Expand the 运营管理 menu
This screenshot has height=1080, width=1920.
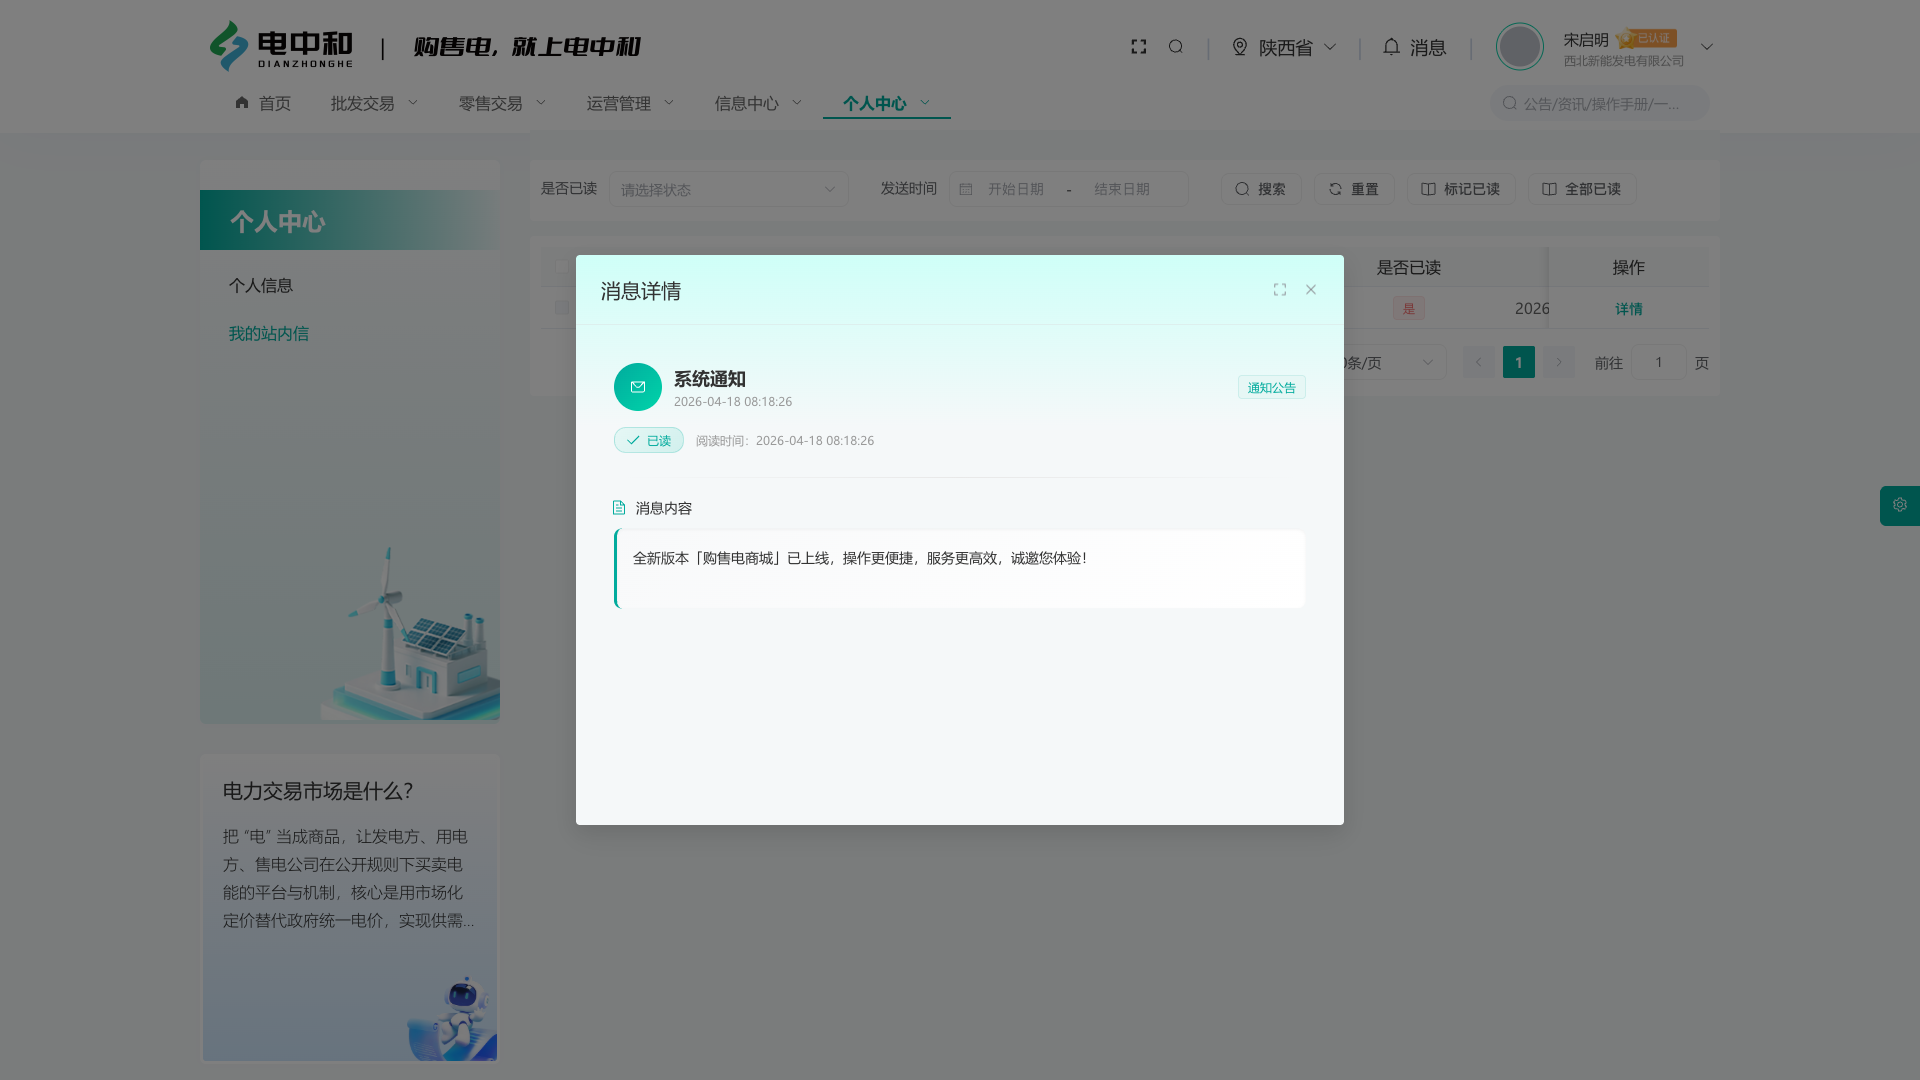631,103
